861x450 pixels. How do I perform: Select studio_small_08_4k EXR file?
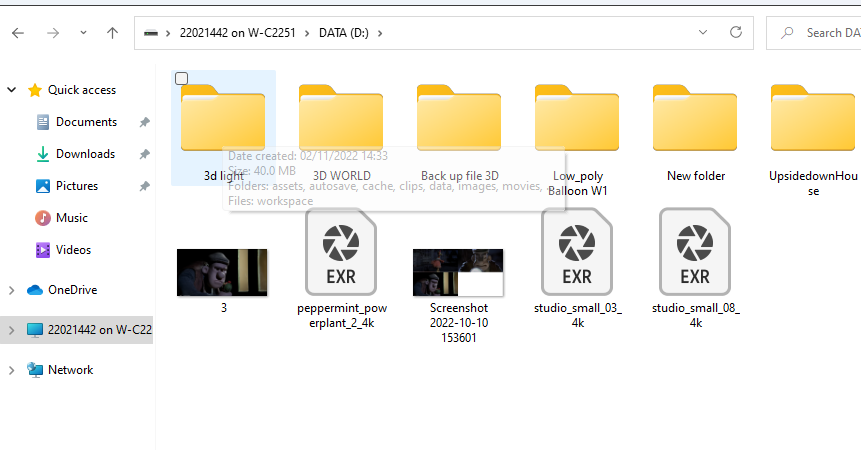coord(695,252)
